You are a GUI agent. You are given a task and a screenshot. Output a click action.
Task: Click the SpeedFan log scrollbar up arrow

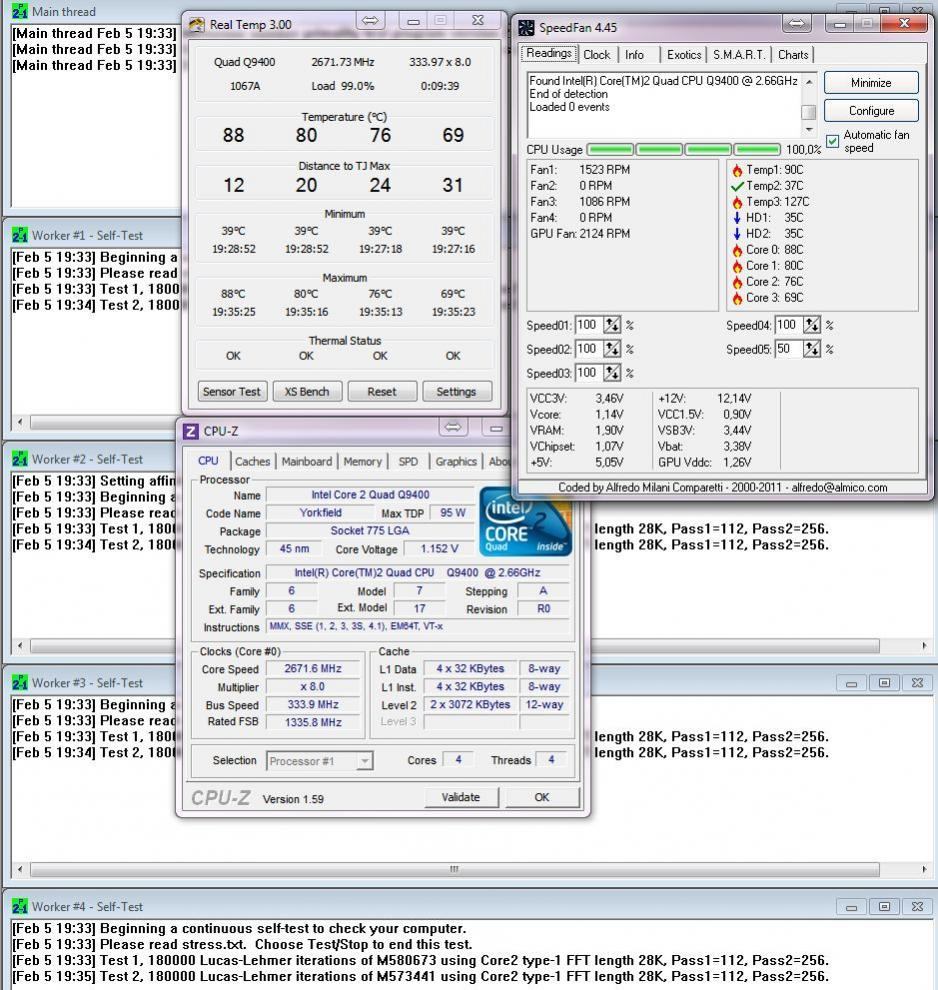[x=809, y=81]
